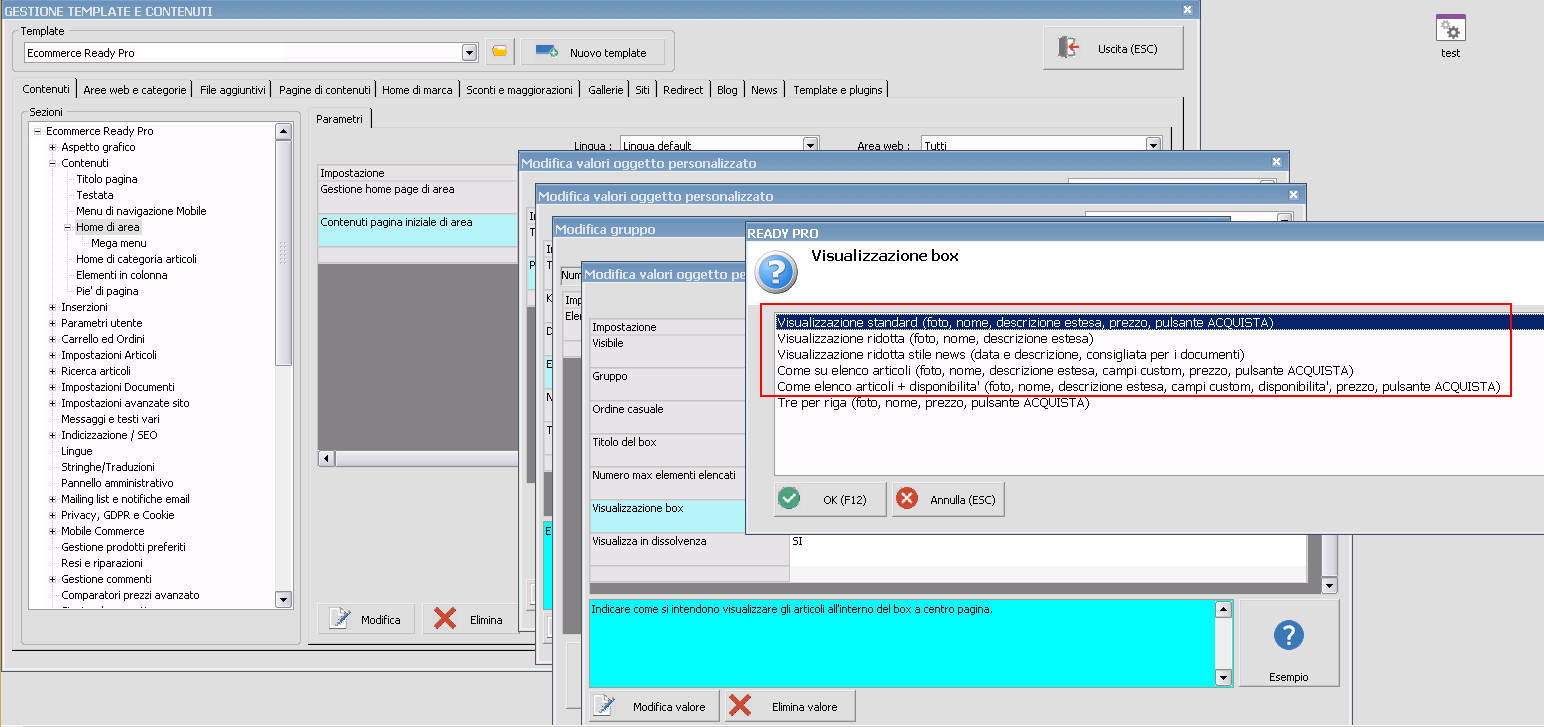Image resolution: width=1544 pixels, height=727 pixels.
Task: Select Stringhe/Traduzioni tree item
Action: point(108,467)
